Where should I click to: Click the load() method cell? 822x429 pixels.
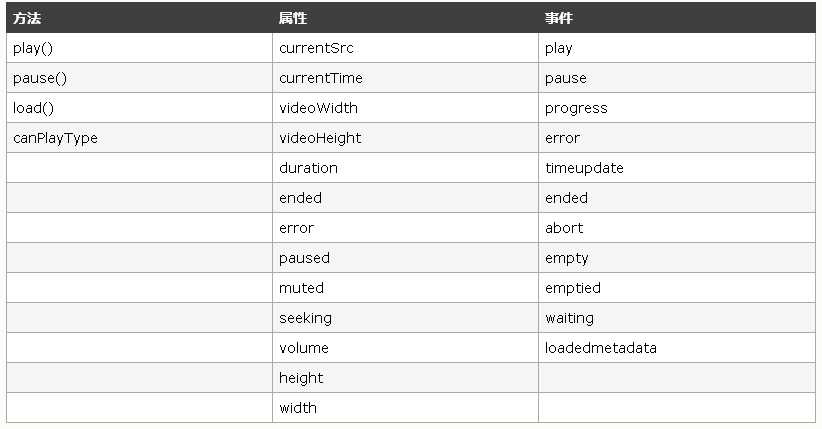click(139, 108)
